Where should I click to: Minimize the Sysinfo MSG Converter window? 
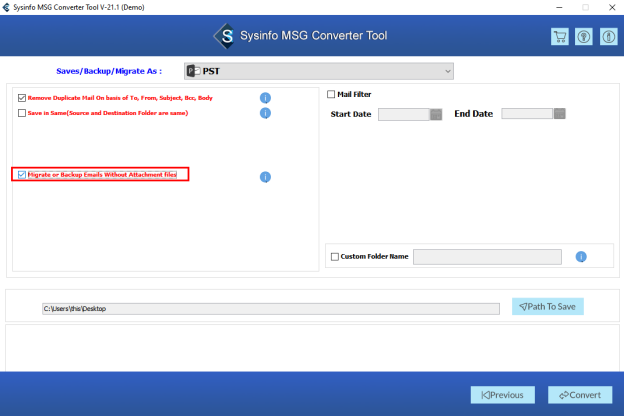[559, 7]
